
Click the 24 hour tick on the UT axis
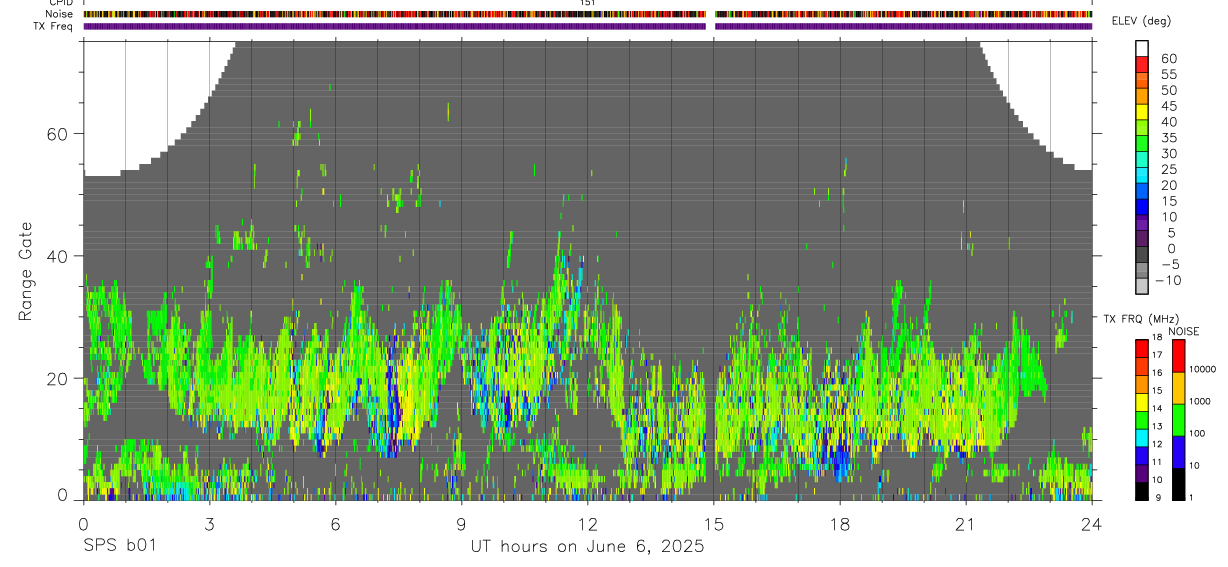point(1092,523)
